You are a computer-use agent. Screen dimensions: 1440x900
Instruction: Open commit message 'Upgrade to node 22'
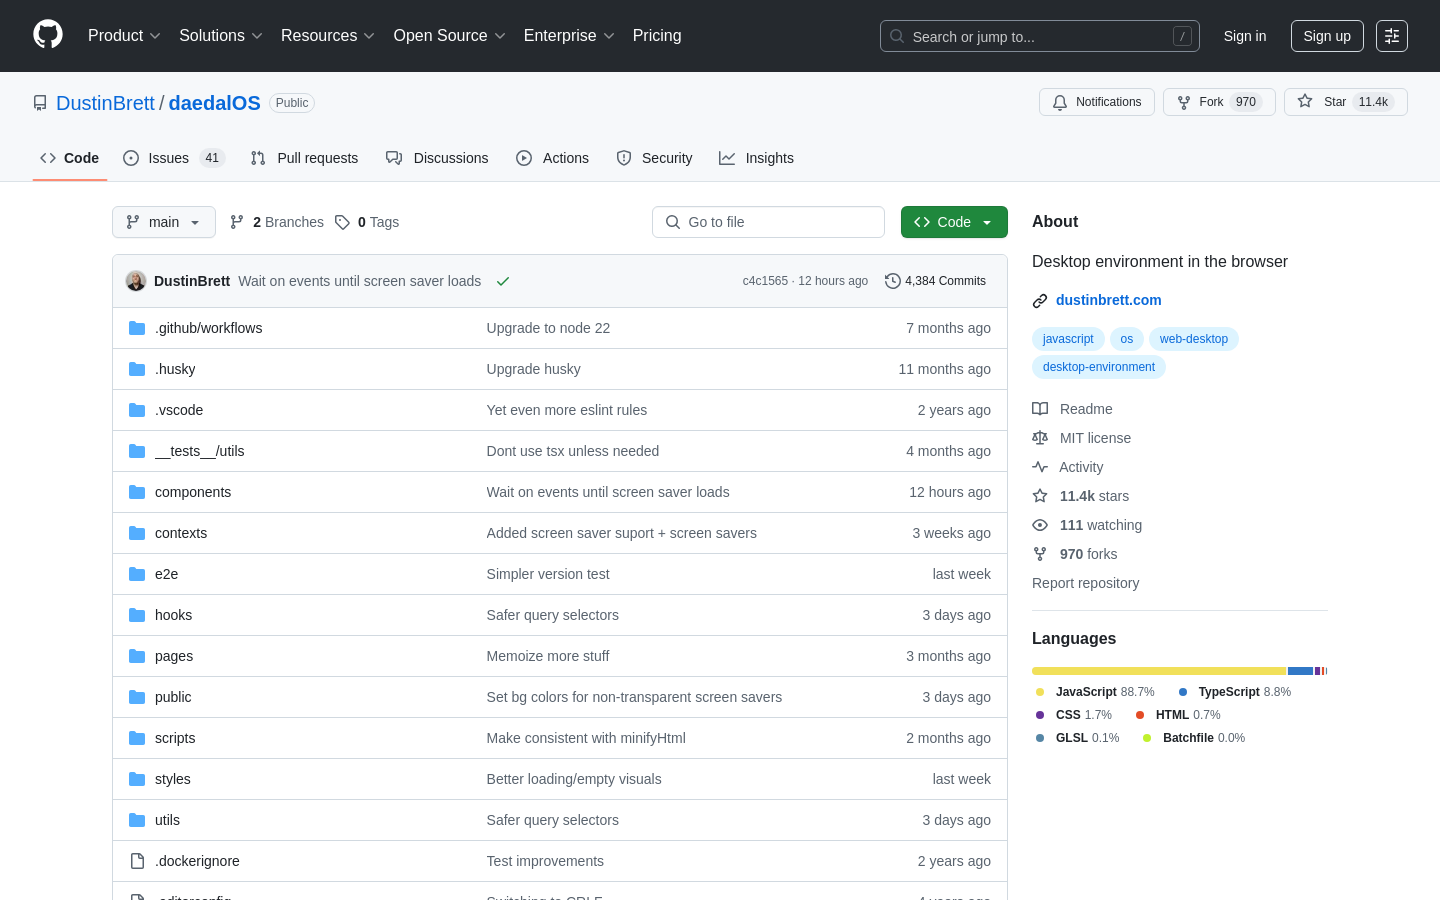click(x=548, y=328)
